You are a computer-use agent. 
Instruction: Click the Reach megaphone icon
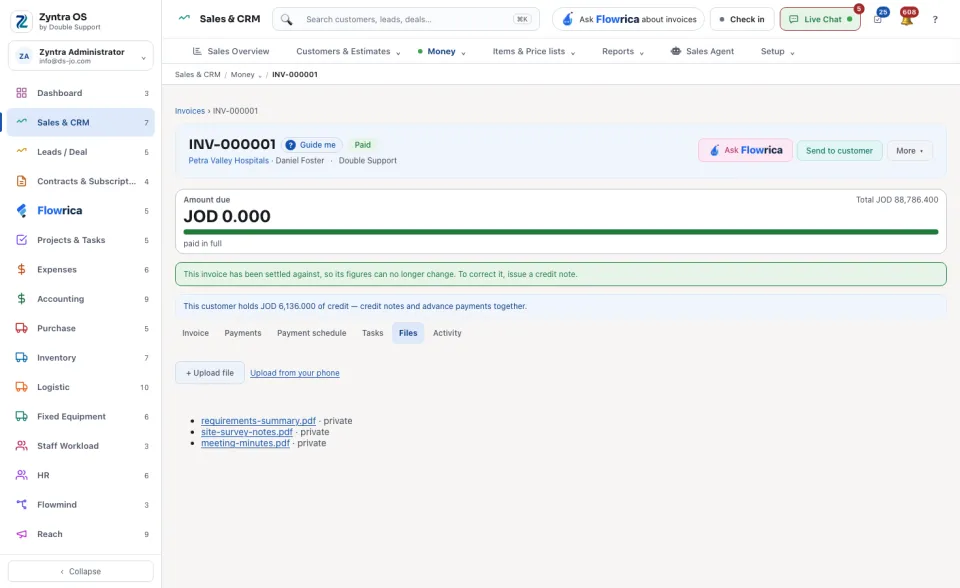pyautogui.click(x=21, y=534)
